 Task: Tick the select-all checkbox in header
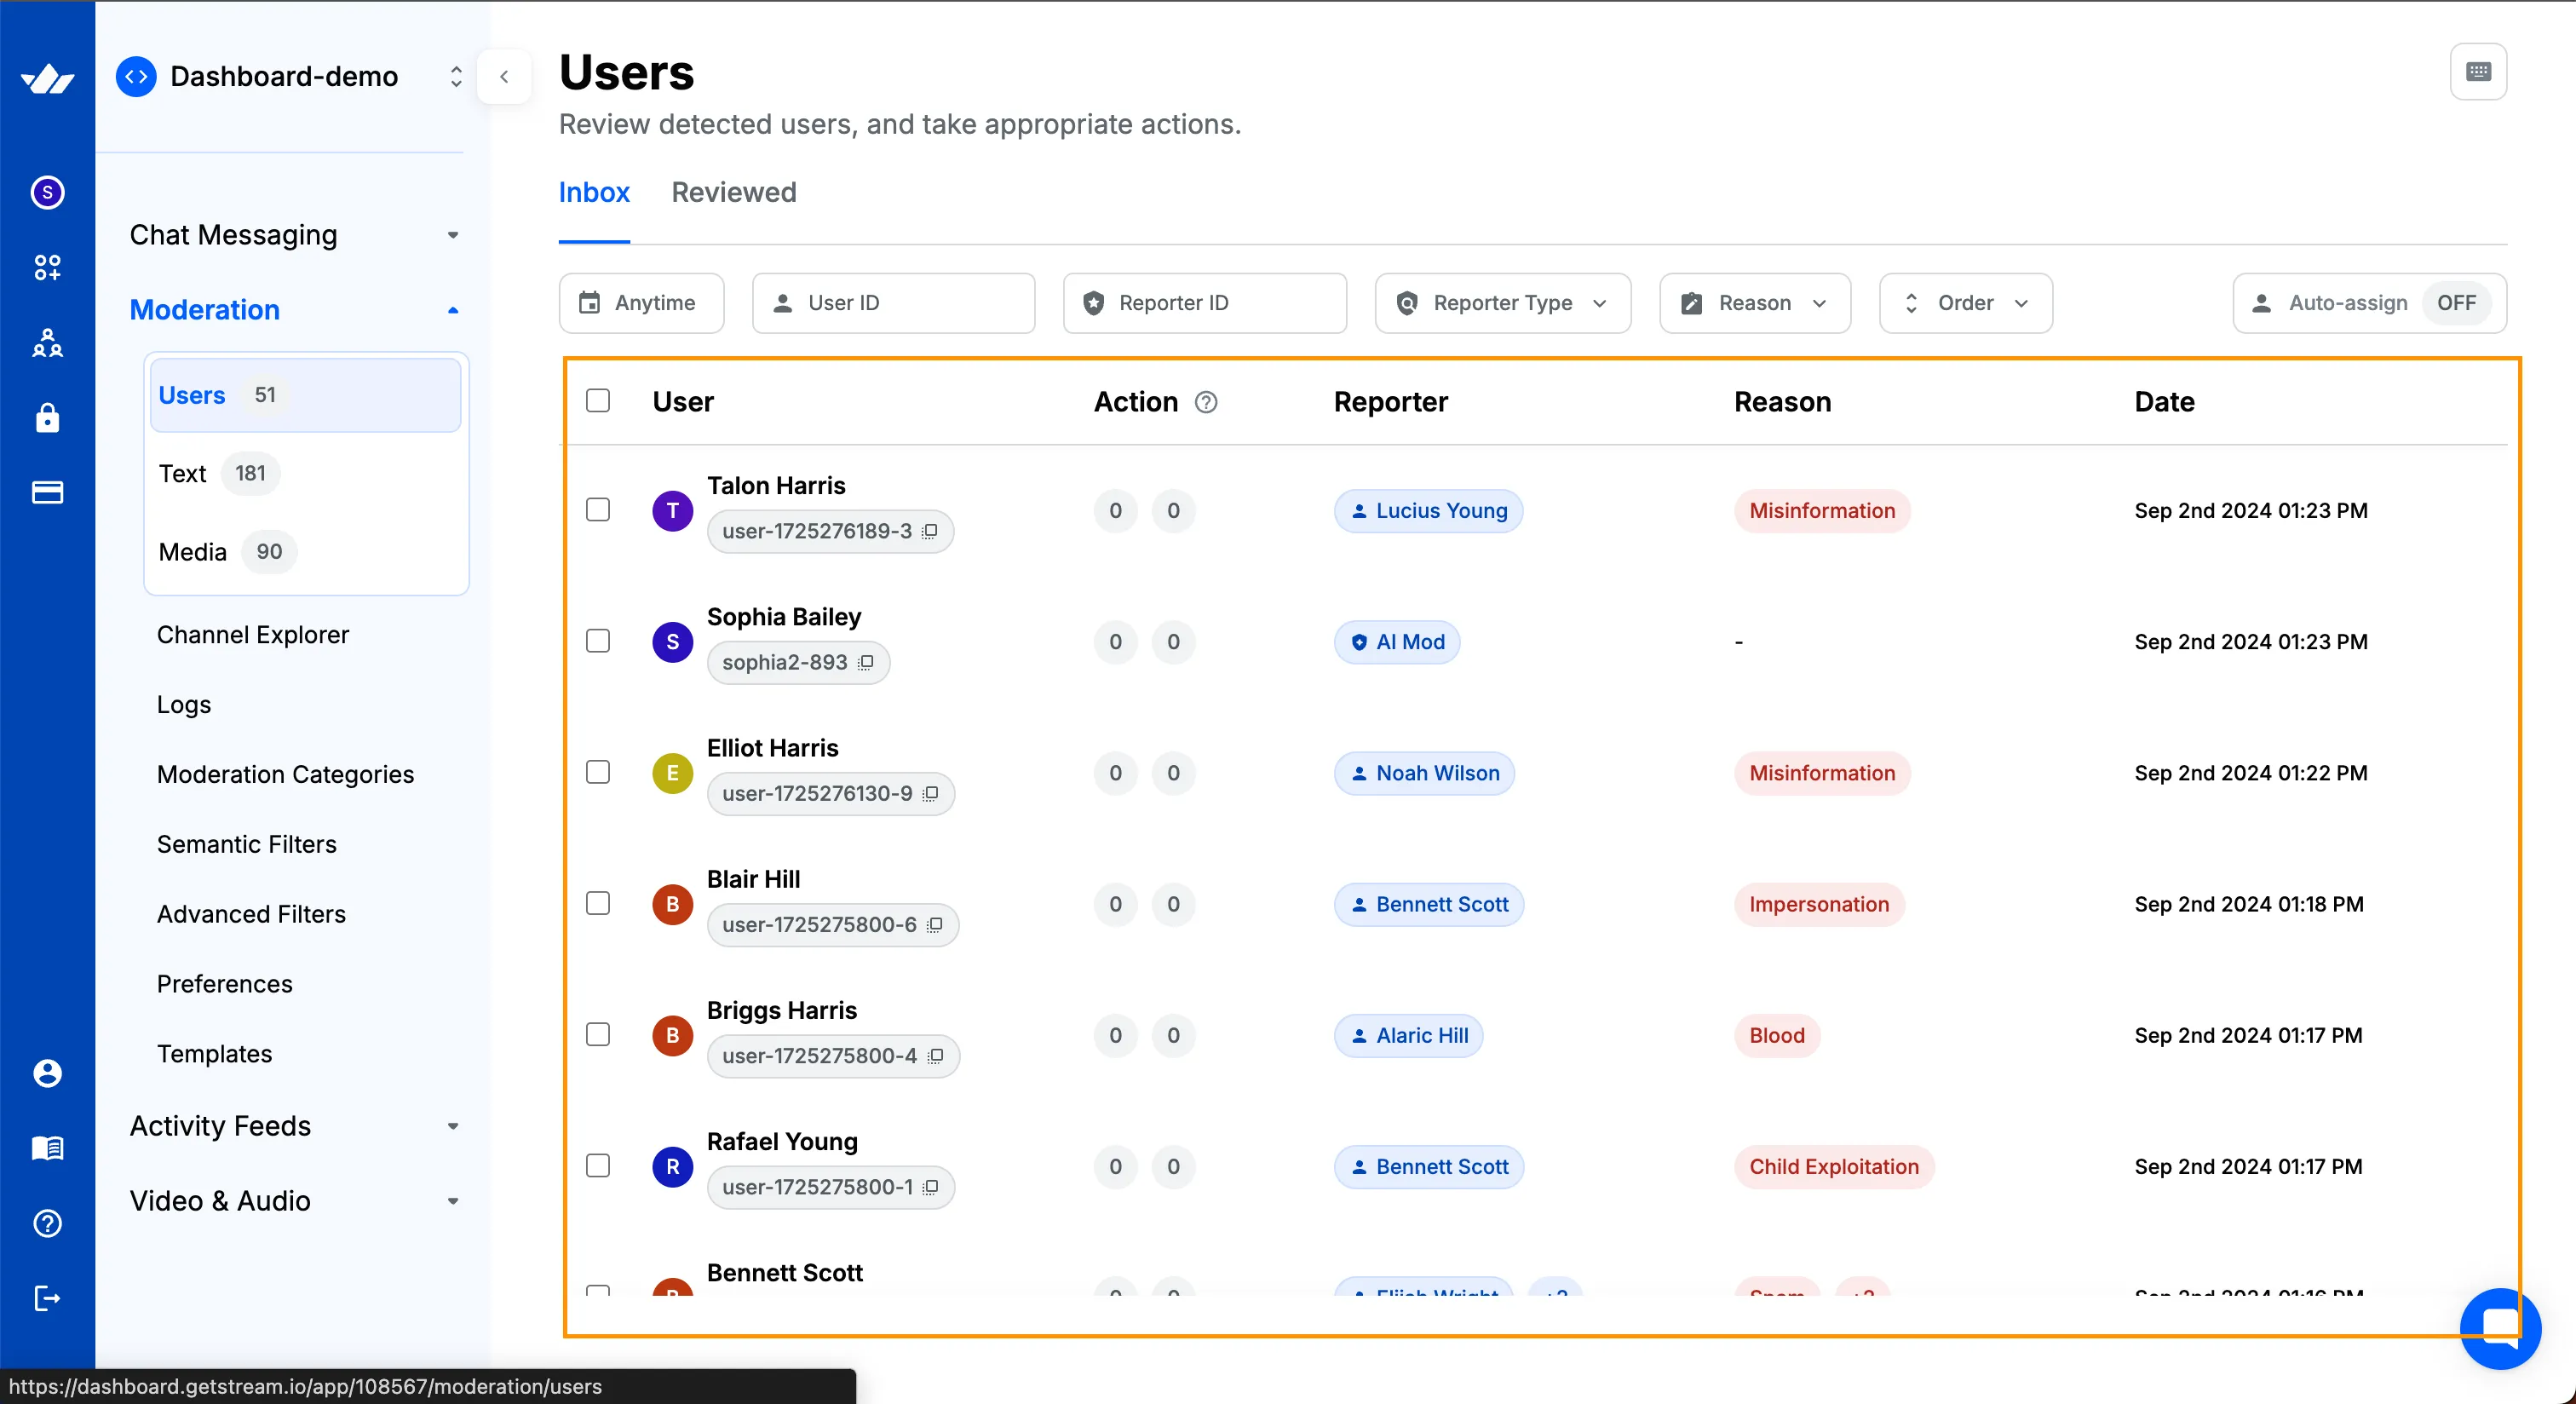(598, 401)
